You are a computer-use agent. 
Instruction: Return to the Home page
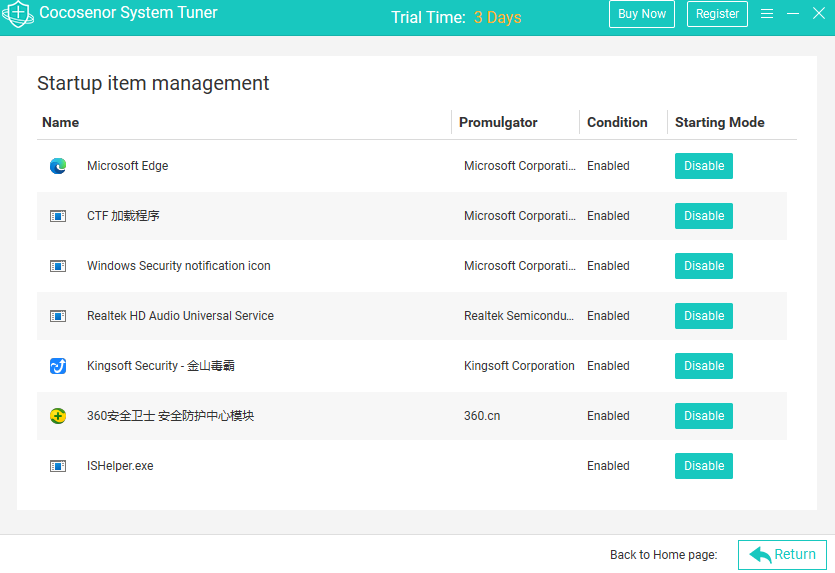click(x=782, y=555)
